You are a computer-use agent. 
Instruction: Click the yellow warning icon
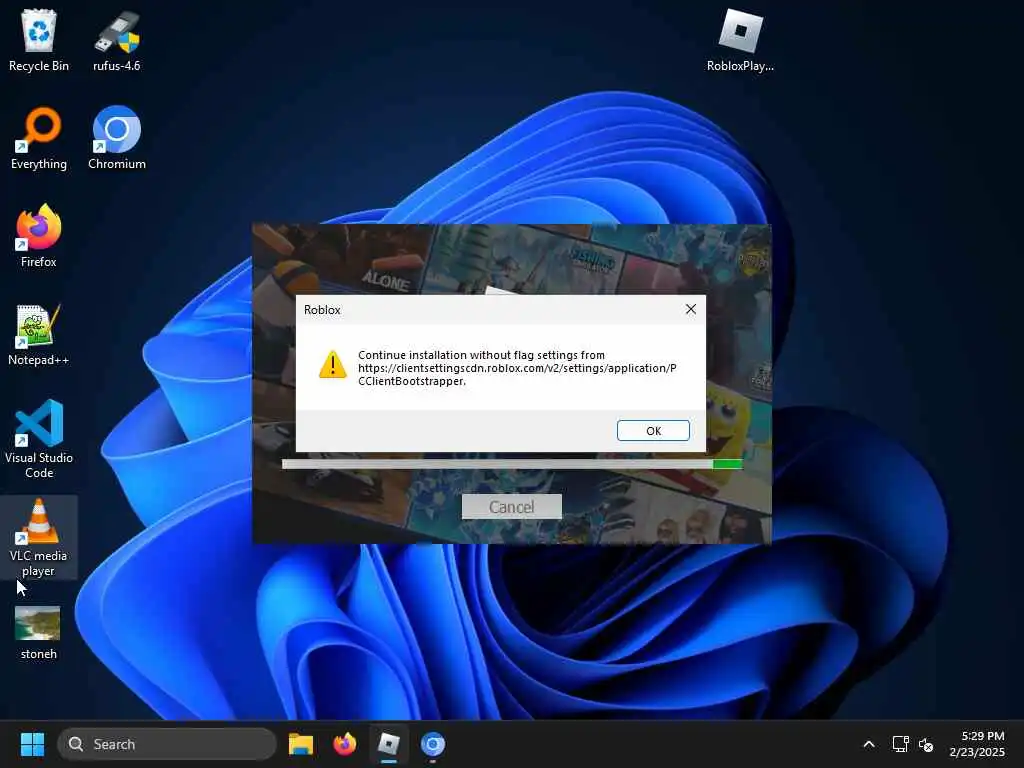(332, 364)
